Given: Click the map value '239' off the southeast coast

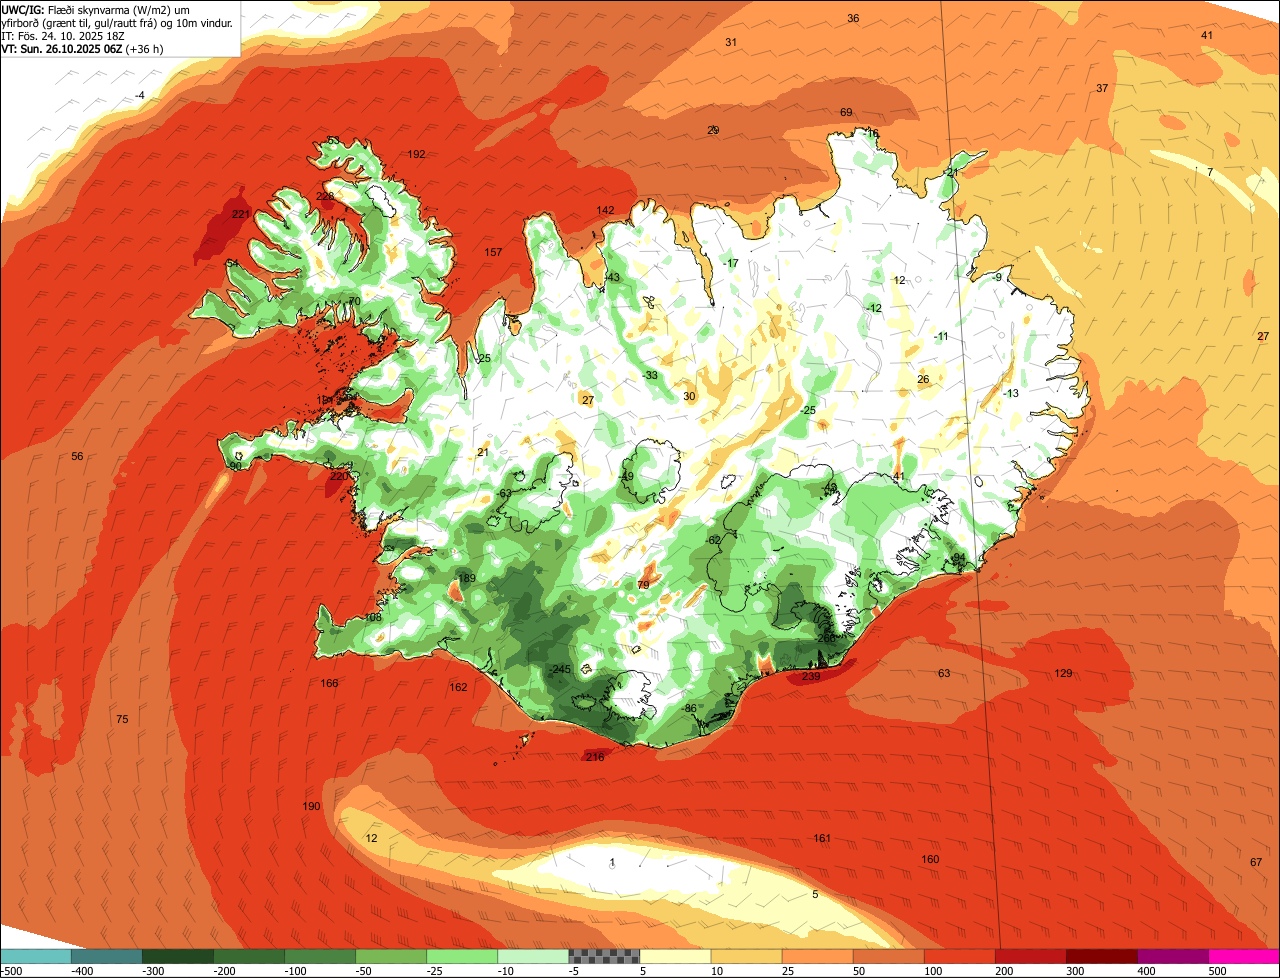Looking at the screenshot, I should point(811,677).
